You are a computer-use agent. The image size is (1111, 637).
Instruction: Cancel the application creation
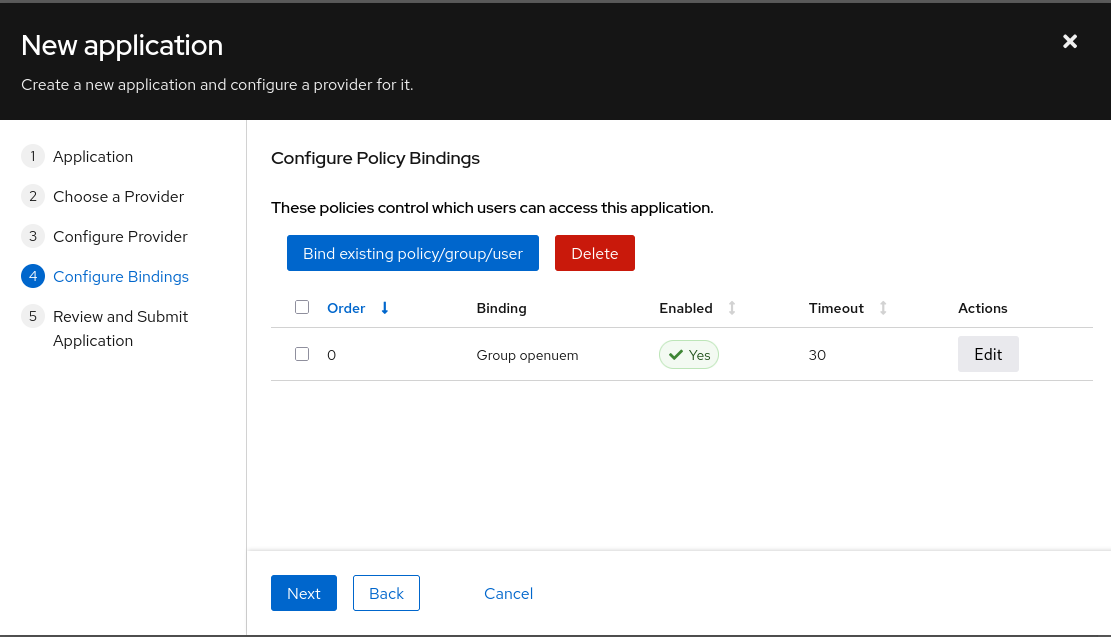[508, 593]
